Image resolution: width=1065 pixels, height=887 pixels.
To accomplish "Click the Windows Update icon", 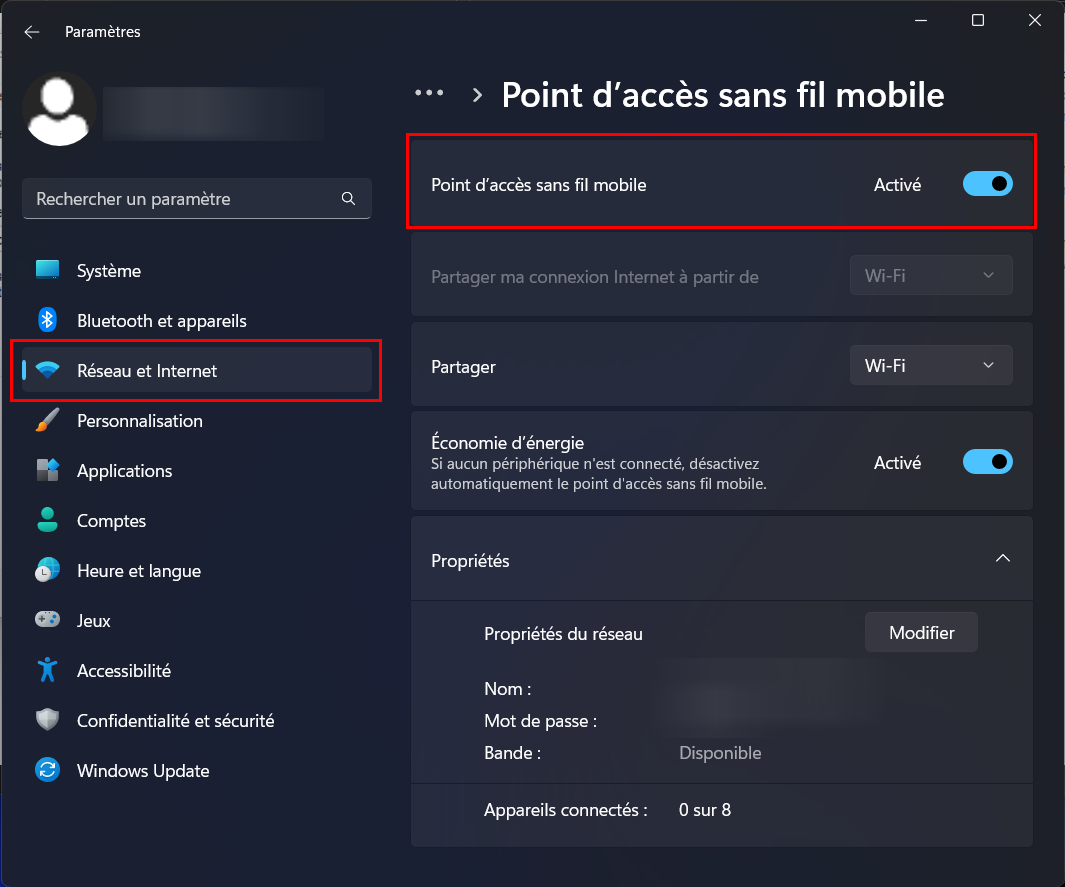I will click(x=47, y=770).
